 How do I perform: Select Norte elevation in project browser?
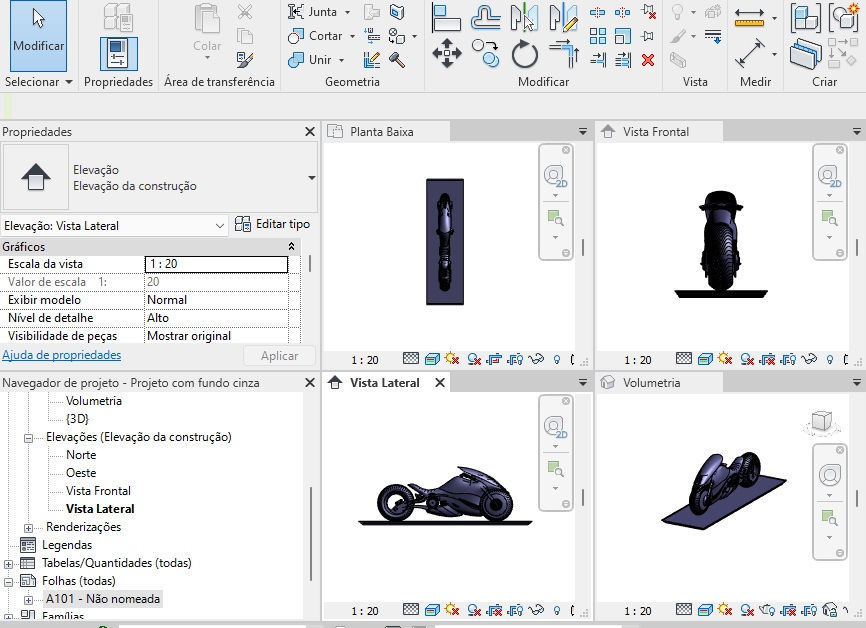[81, 455]
